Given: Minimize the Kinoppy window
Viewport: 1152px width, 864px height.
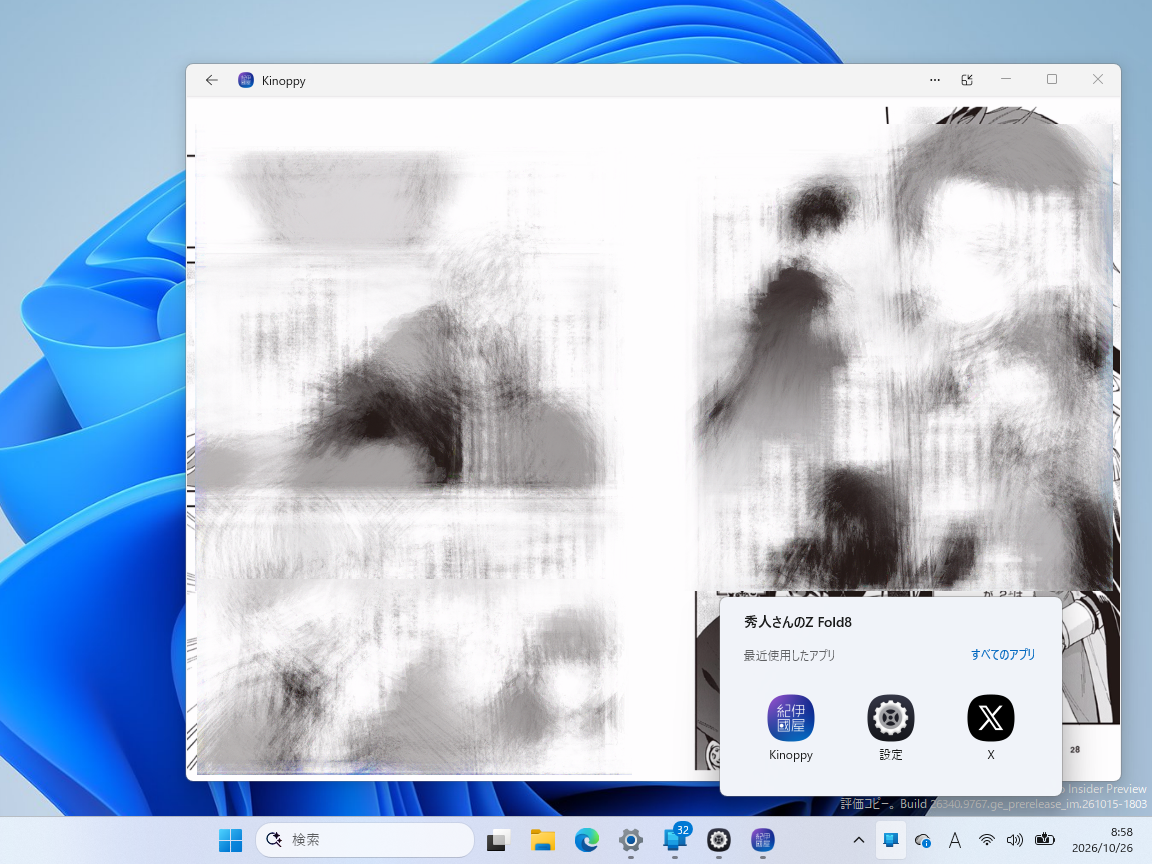Looking at the screenshot, I should click(1006, 79).
